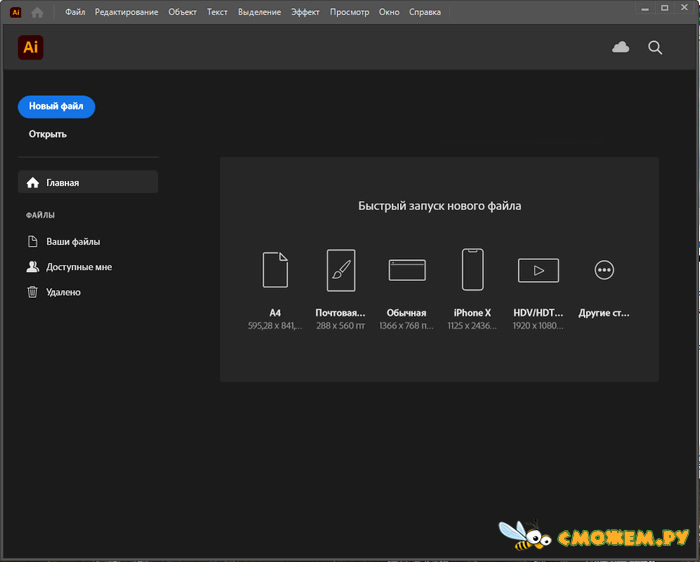Click the Новый файл button
This screenshot has width=700, height=562.
coord(56,106)
